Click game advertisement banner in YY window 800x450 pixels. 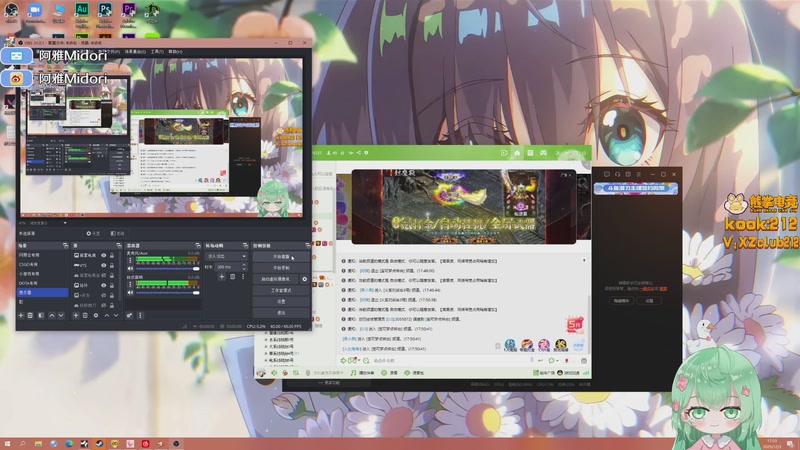click(464, 207)
